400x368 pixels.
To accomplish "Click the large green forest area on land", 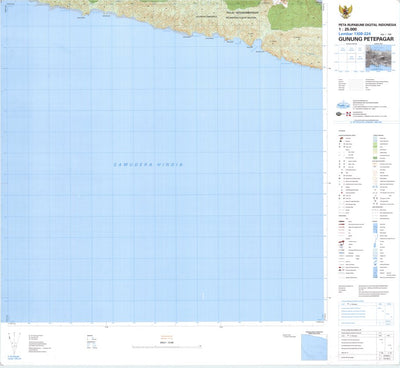I will click(x=294, y=16).
